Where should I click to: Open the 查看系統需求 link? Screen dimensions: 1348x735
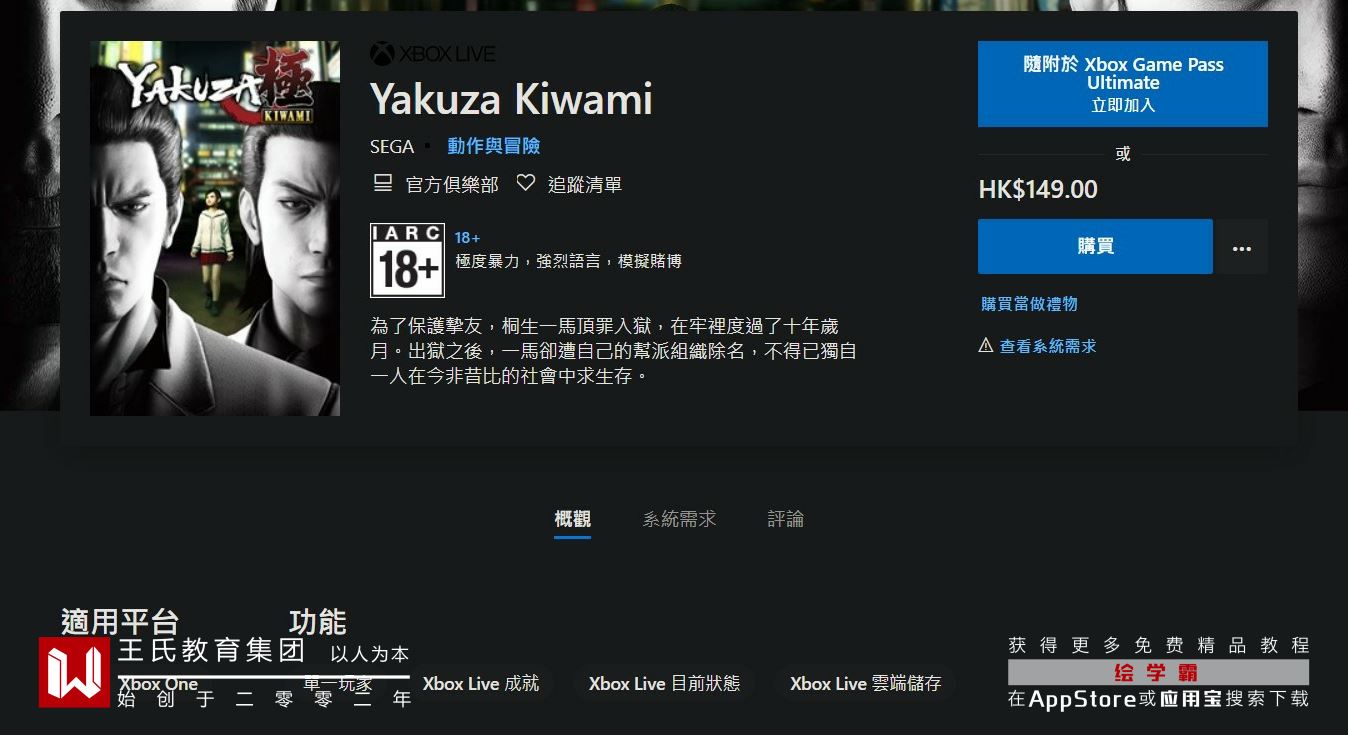(1048, 346)
